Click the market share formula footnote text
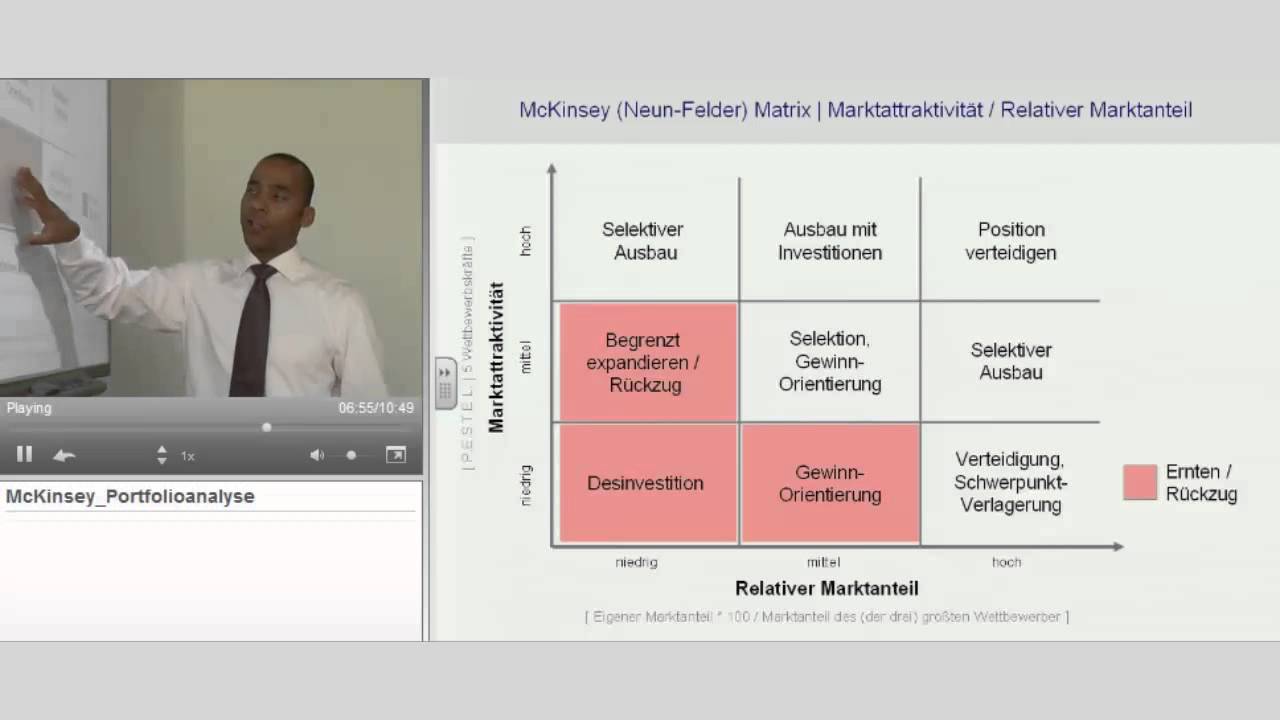 pyautogui.click(x=827, y=617)
